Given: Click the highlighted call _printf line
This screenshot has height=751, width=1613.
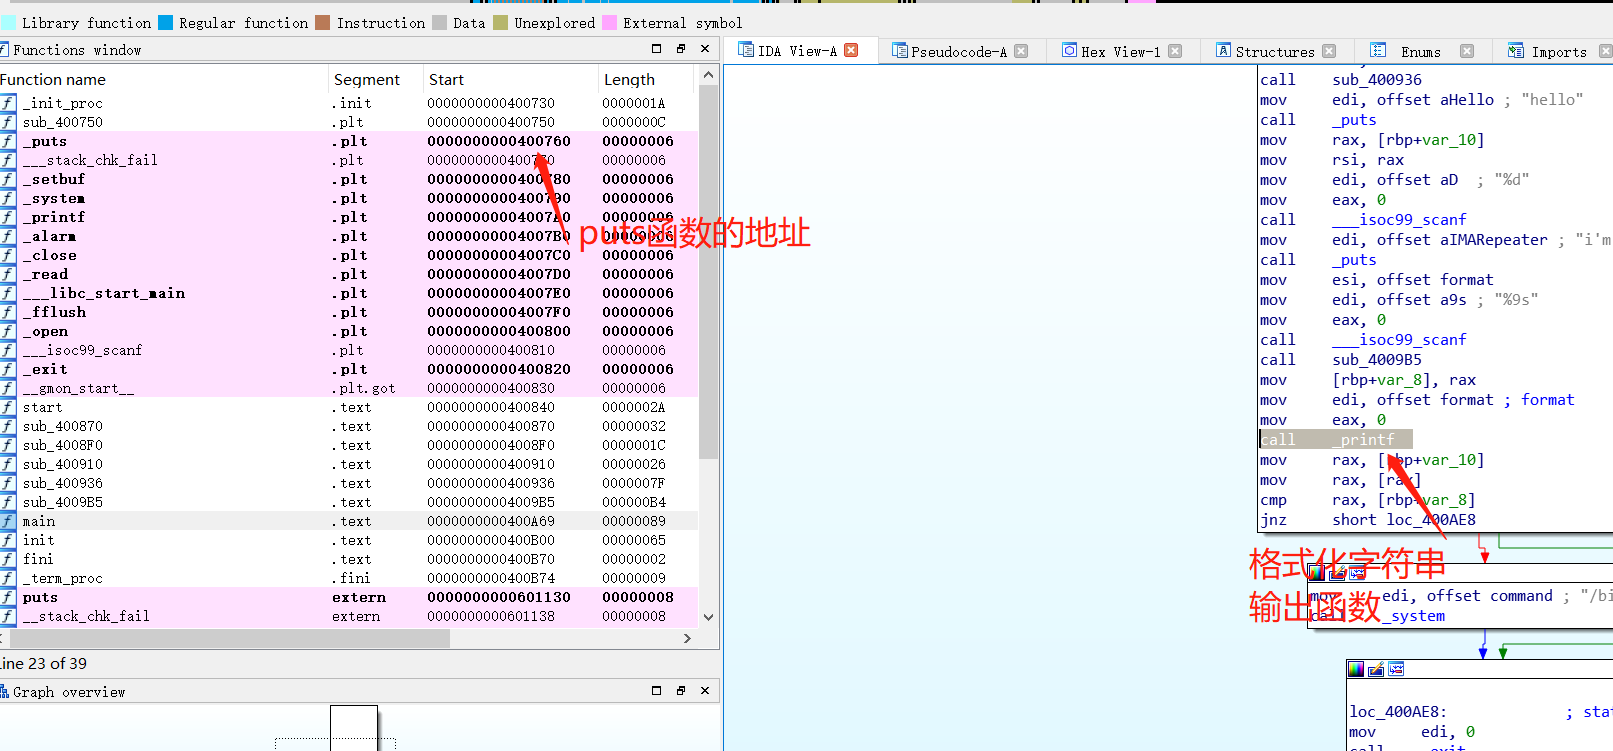Looking at the screenshot, I should coord(1335,439).
